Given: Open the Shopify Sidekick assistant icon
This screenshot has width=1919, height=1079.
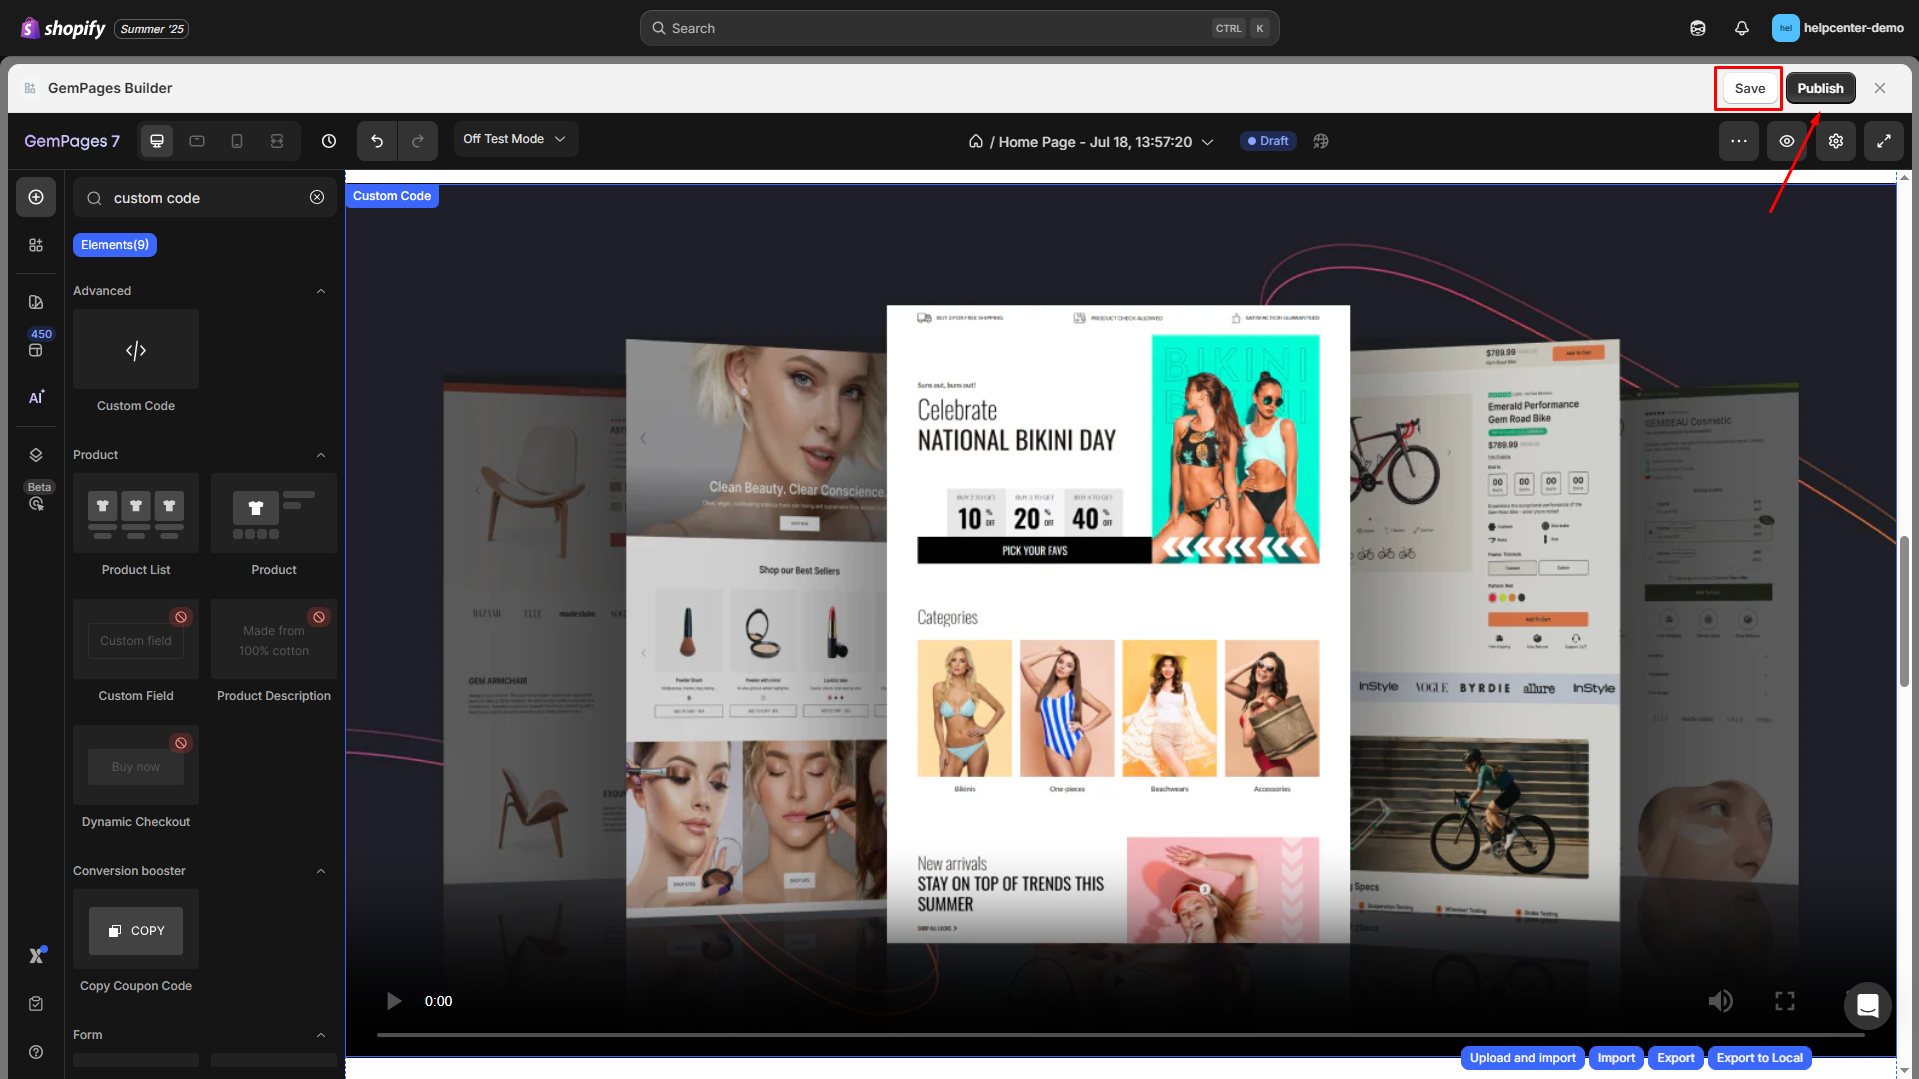Looking at the screenshot, I should point(1698,28).
